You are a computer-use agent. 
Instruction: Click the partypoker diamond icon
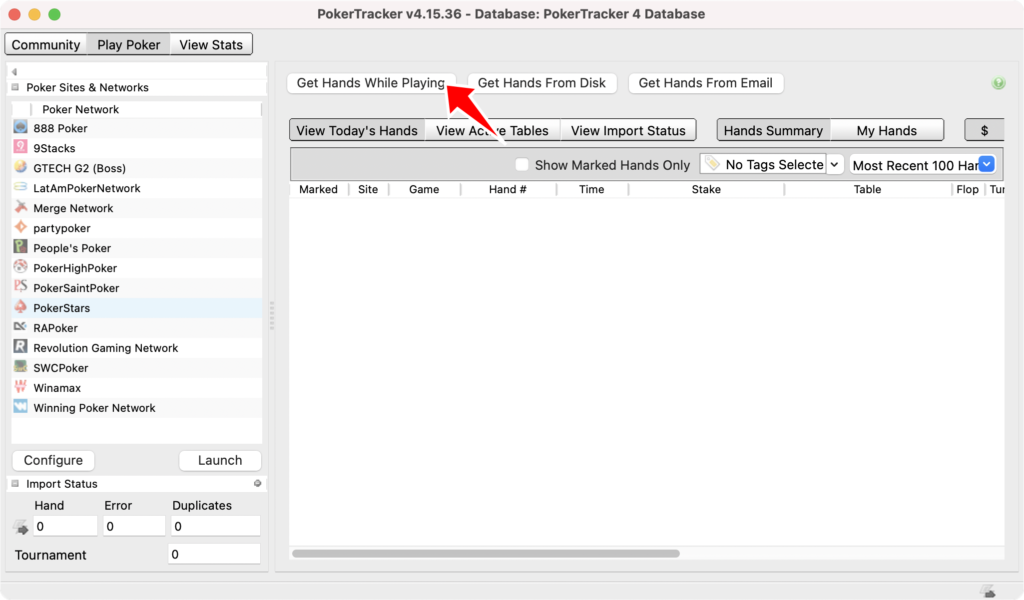(21, 227)
